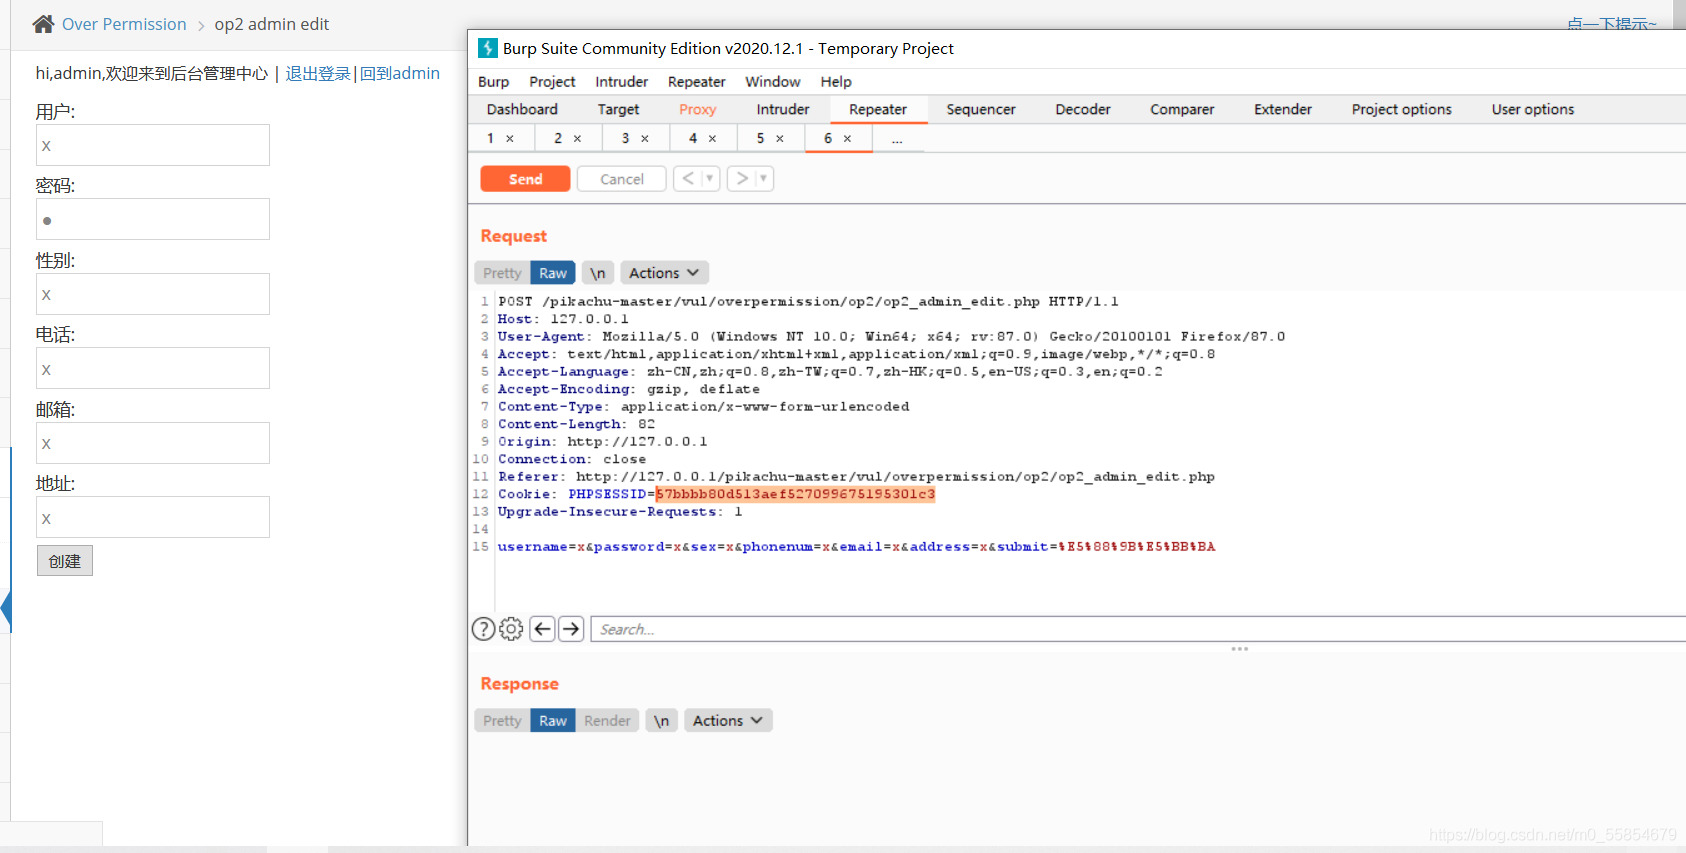Open the Request Actions dropdown

(x=664, y=273)
